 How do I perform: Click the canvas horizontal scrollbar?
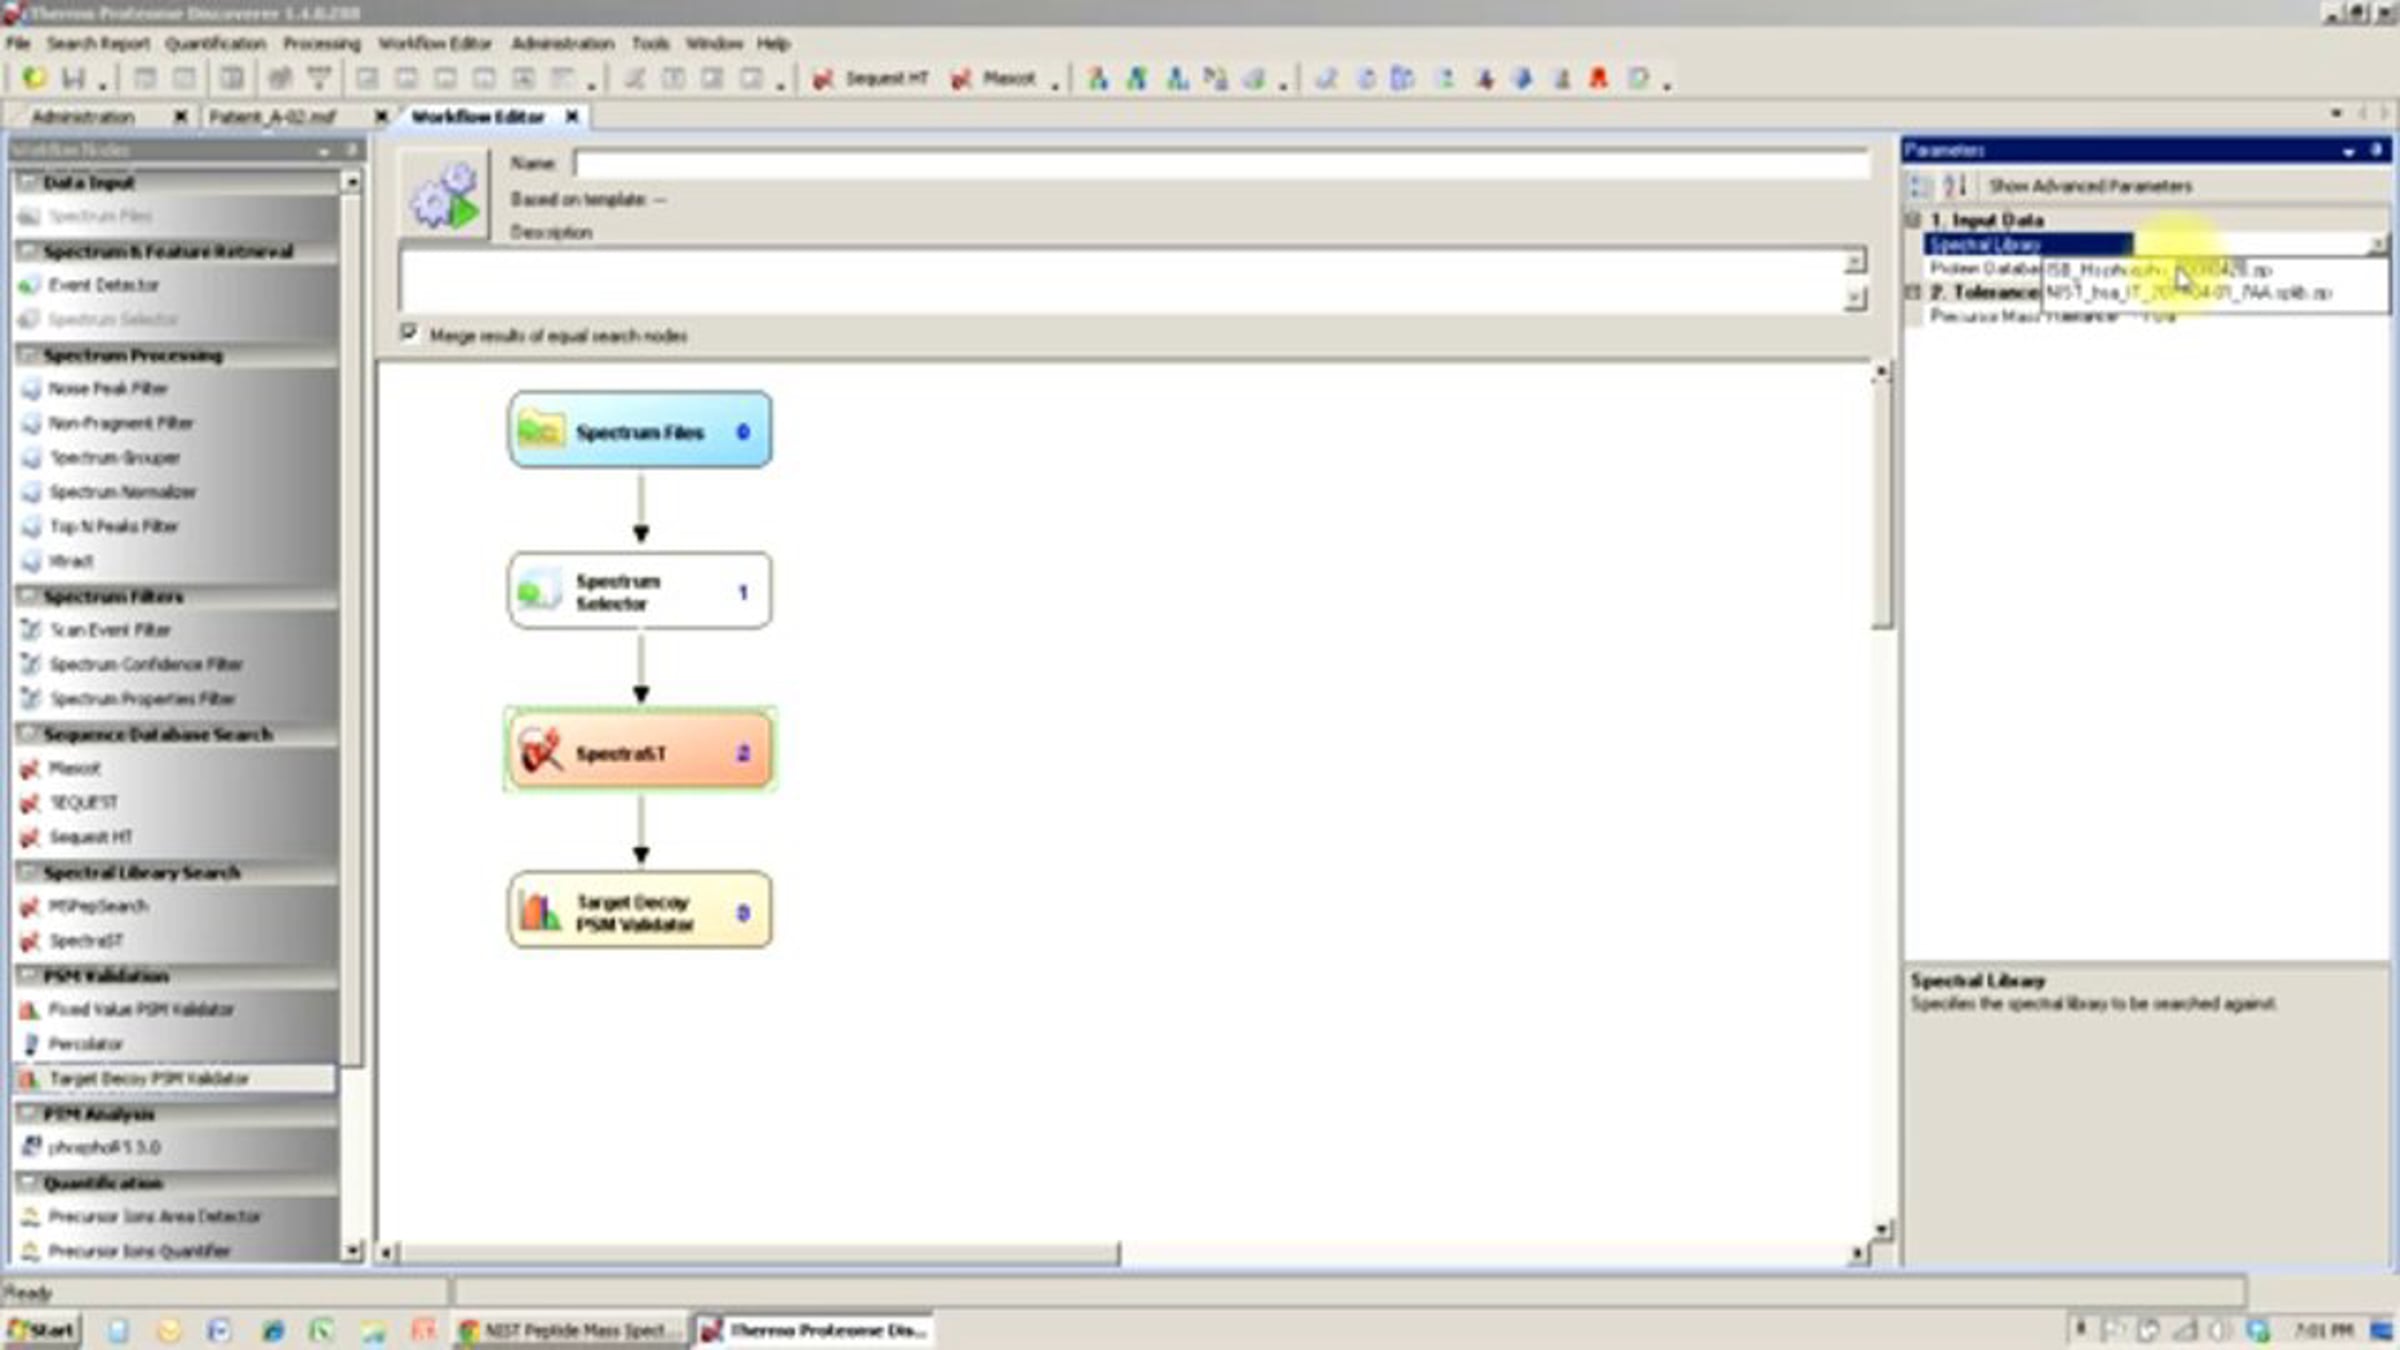point(760,1252)
